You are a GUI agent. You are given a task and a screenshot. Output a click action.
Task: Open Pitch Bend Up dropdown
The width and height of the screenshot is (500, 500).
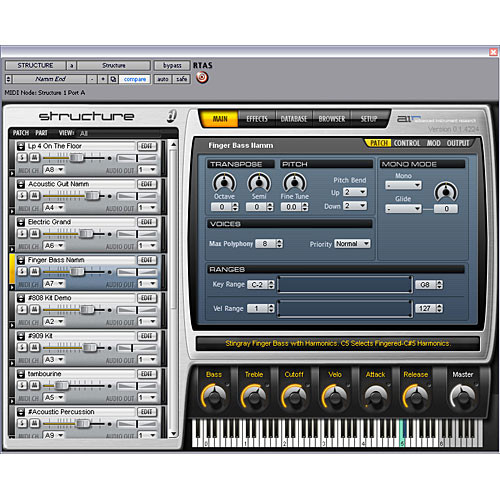(355, 192)
